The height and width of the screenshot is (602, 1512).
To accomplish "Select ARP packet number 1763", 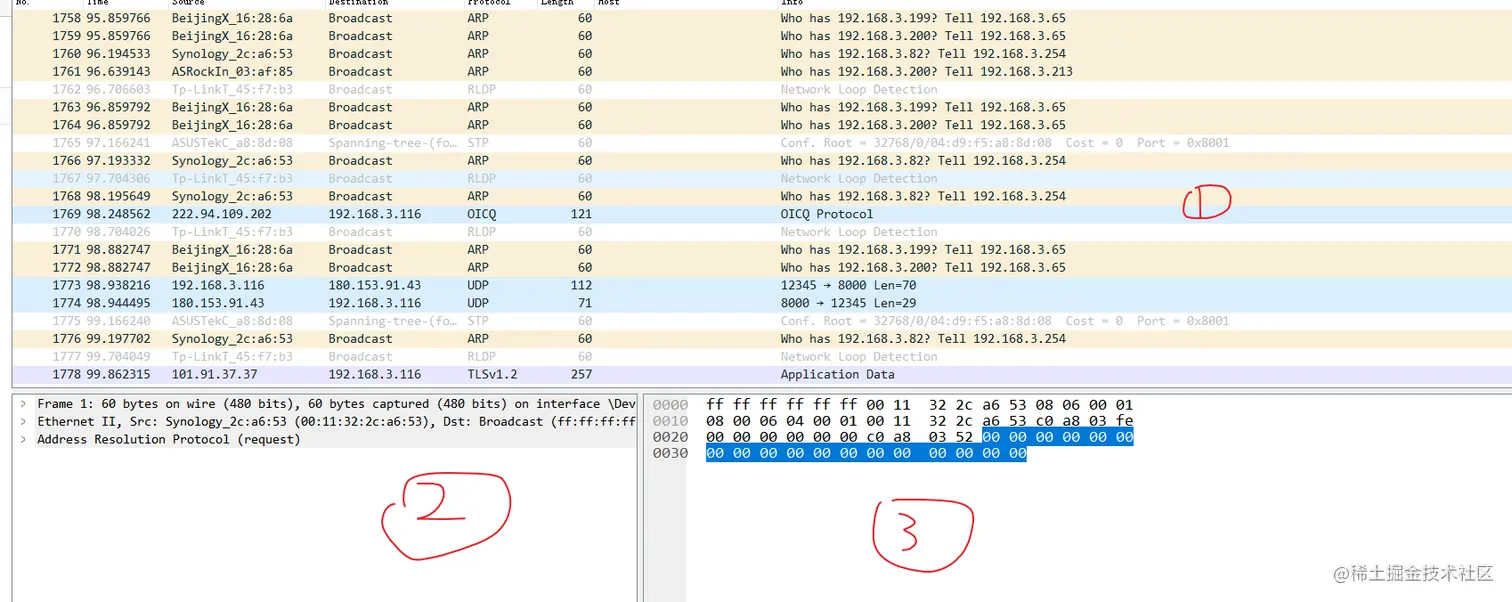I will pyautogui.click(x=761, y=107).
